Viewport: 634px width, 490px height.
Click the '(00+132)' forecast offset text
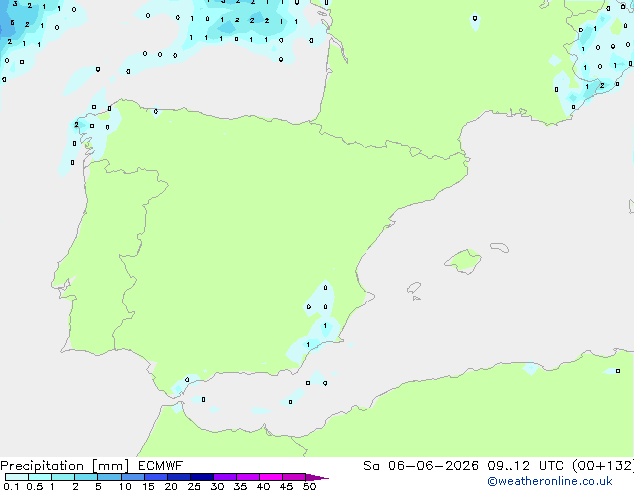603,466
